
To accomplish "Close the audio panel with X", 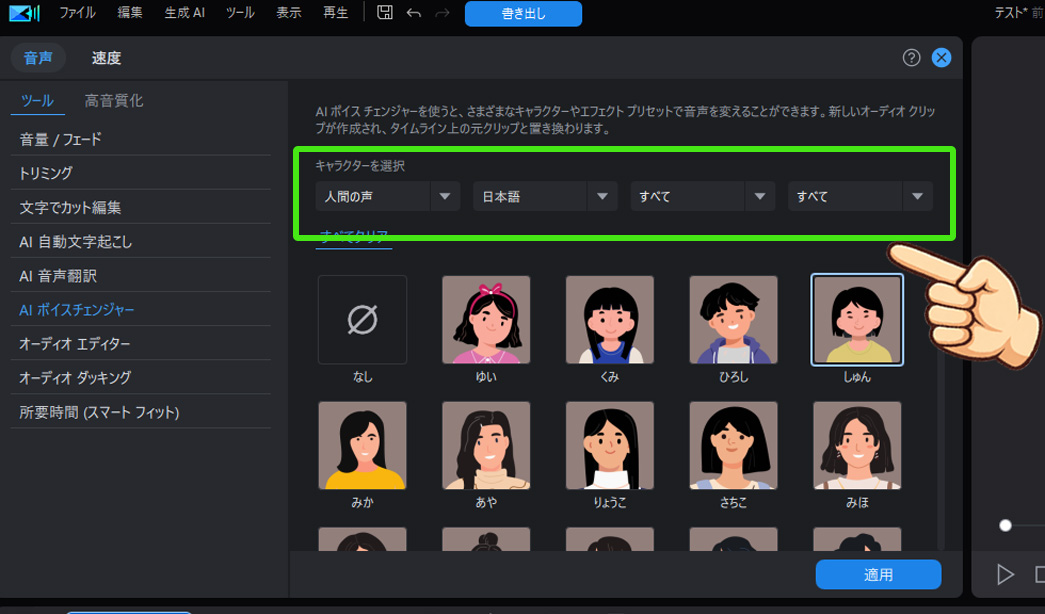I will (941, 58).
